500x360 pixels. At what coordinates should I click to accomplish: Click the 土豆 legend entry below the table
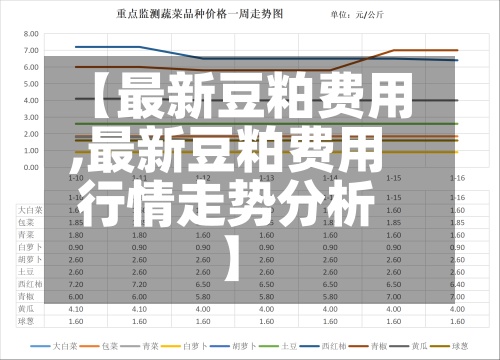278,346
